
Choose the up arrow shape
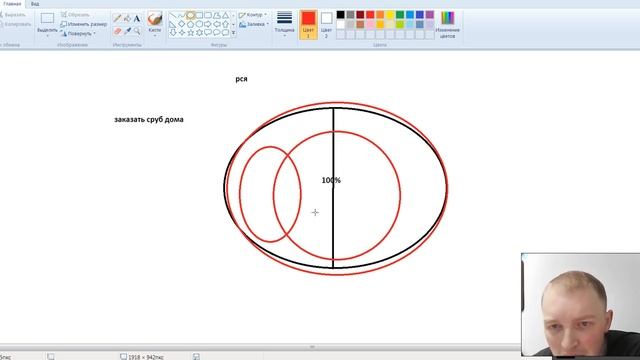(225, 24)
